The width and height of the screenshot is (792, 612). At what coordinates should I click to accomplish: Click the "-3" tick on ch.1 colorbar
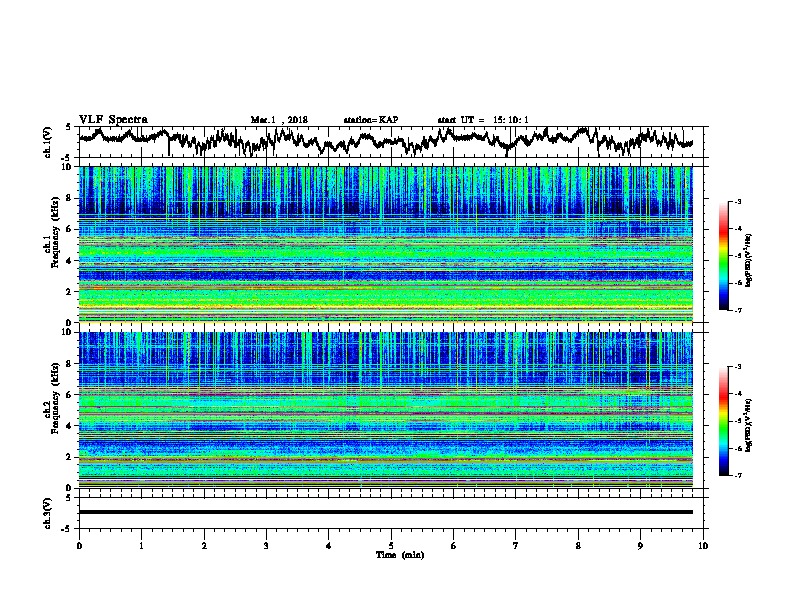(x=737, y=201)
